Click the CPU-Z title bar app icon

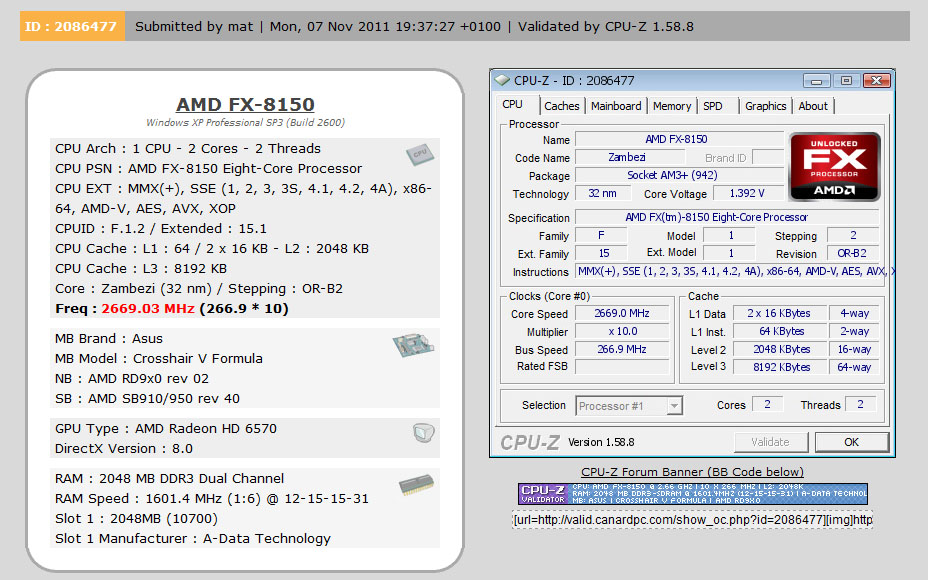(502, 80)
